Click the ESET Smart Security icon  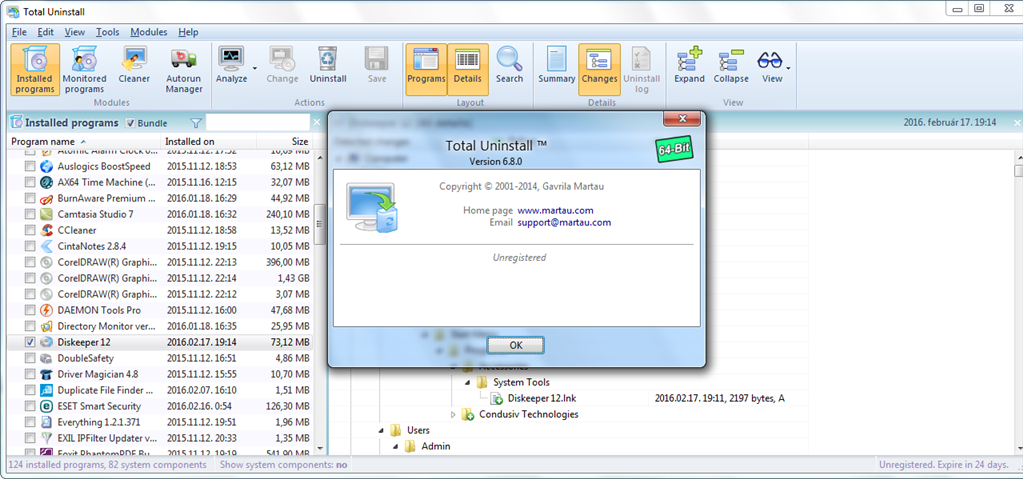(46, 406)
